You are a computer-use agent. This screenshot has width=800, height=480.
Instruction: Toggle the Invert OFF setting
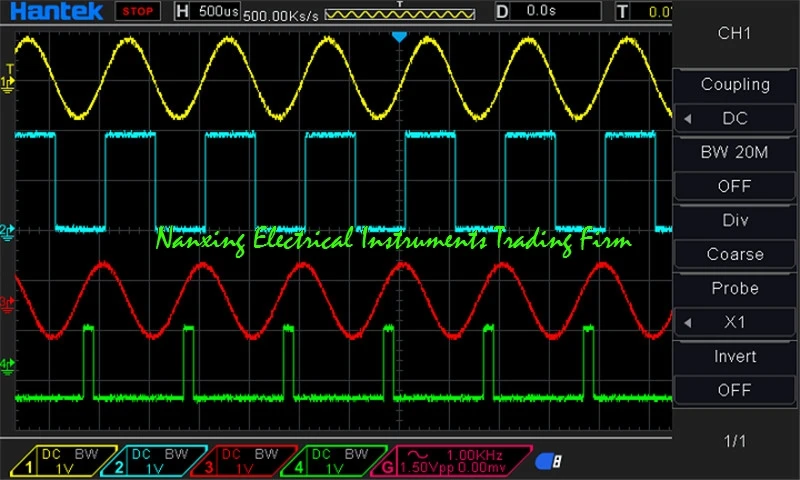[735, 390]
